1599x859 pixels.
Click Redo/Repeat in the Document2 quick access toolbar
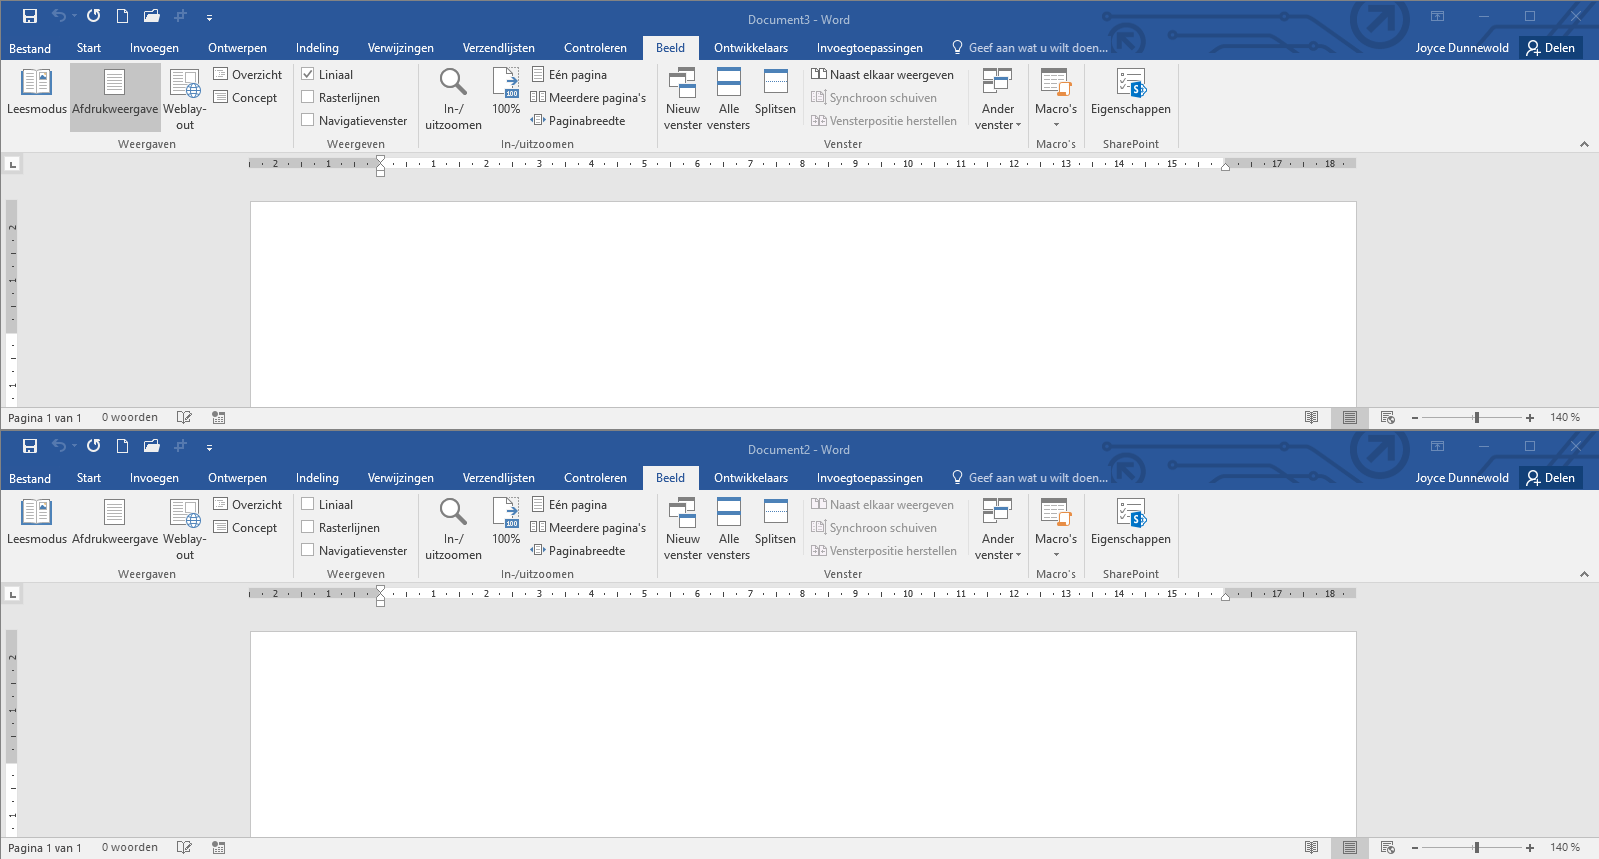(93, 446)
